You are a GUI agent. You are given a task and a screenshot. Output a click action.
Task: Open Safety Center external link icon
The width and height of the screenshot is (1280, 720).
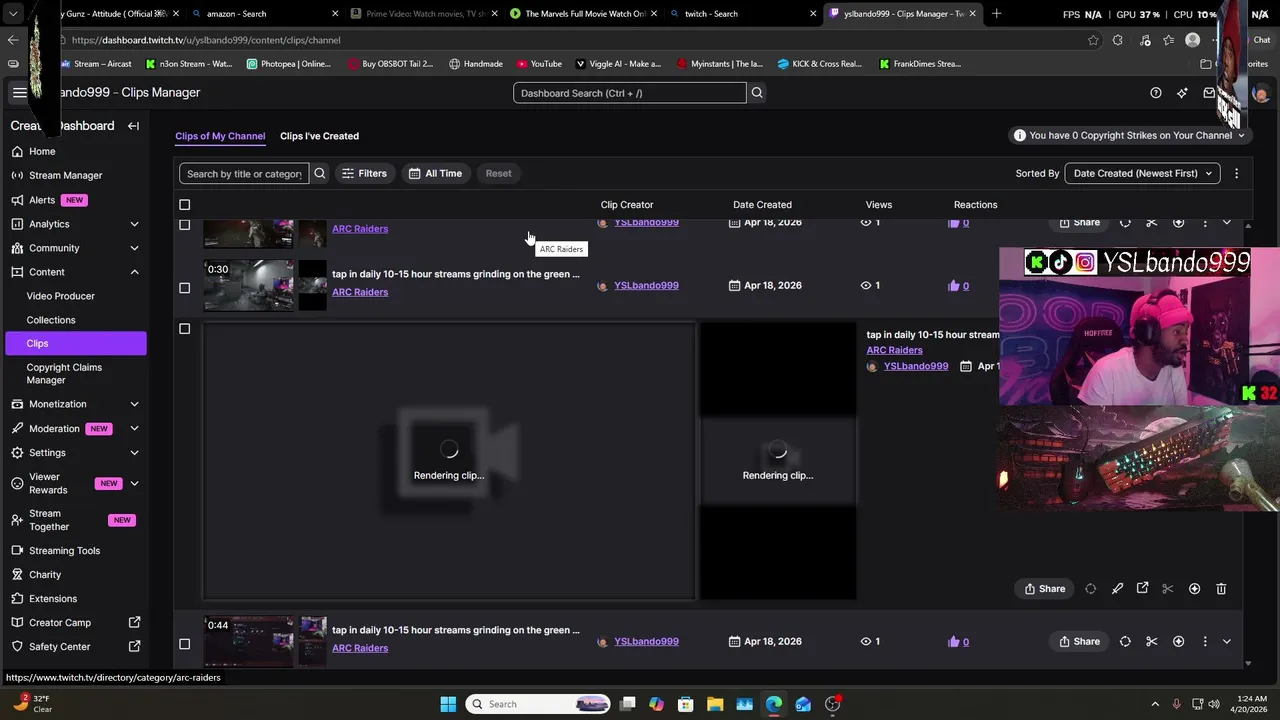pyautogui.click(x=135, y=646)
